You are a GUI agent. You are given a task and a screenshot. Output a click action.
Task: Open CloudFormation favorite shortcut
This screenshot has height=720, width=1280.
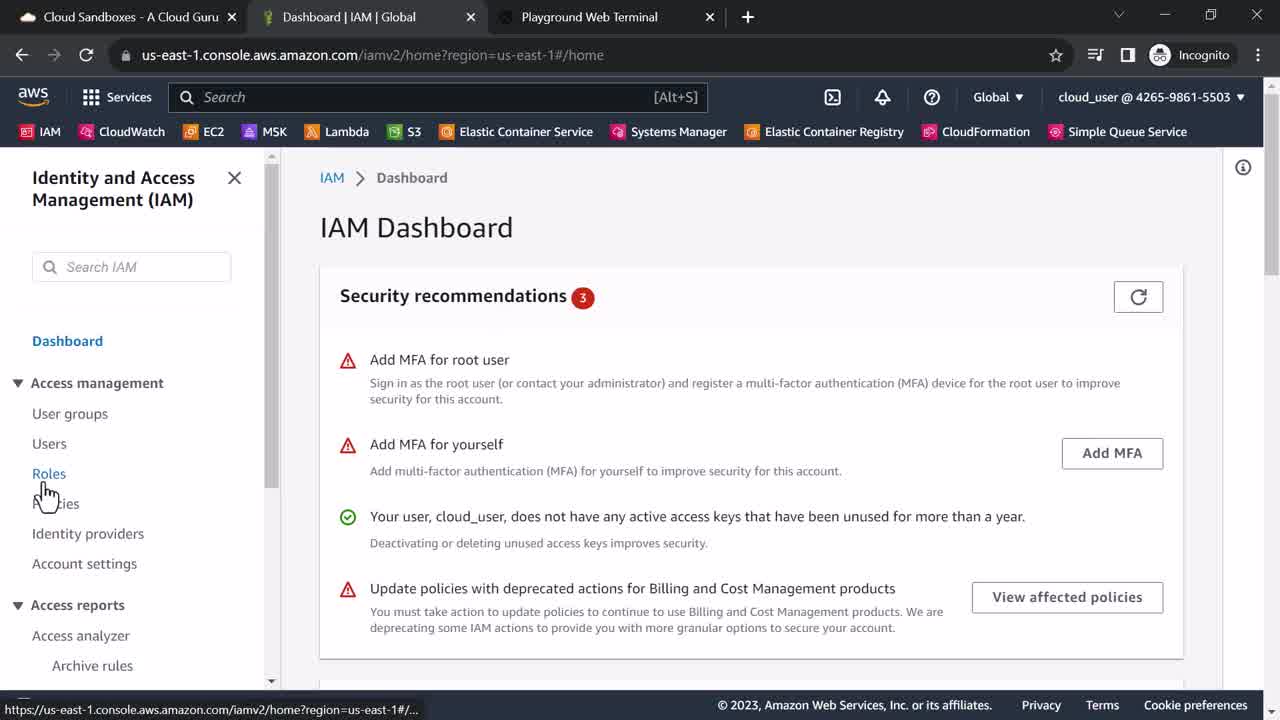click(x=976, y=132)
